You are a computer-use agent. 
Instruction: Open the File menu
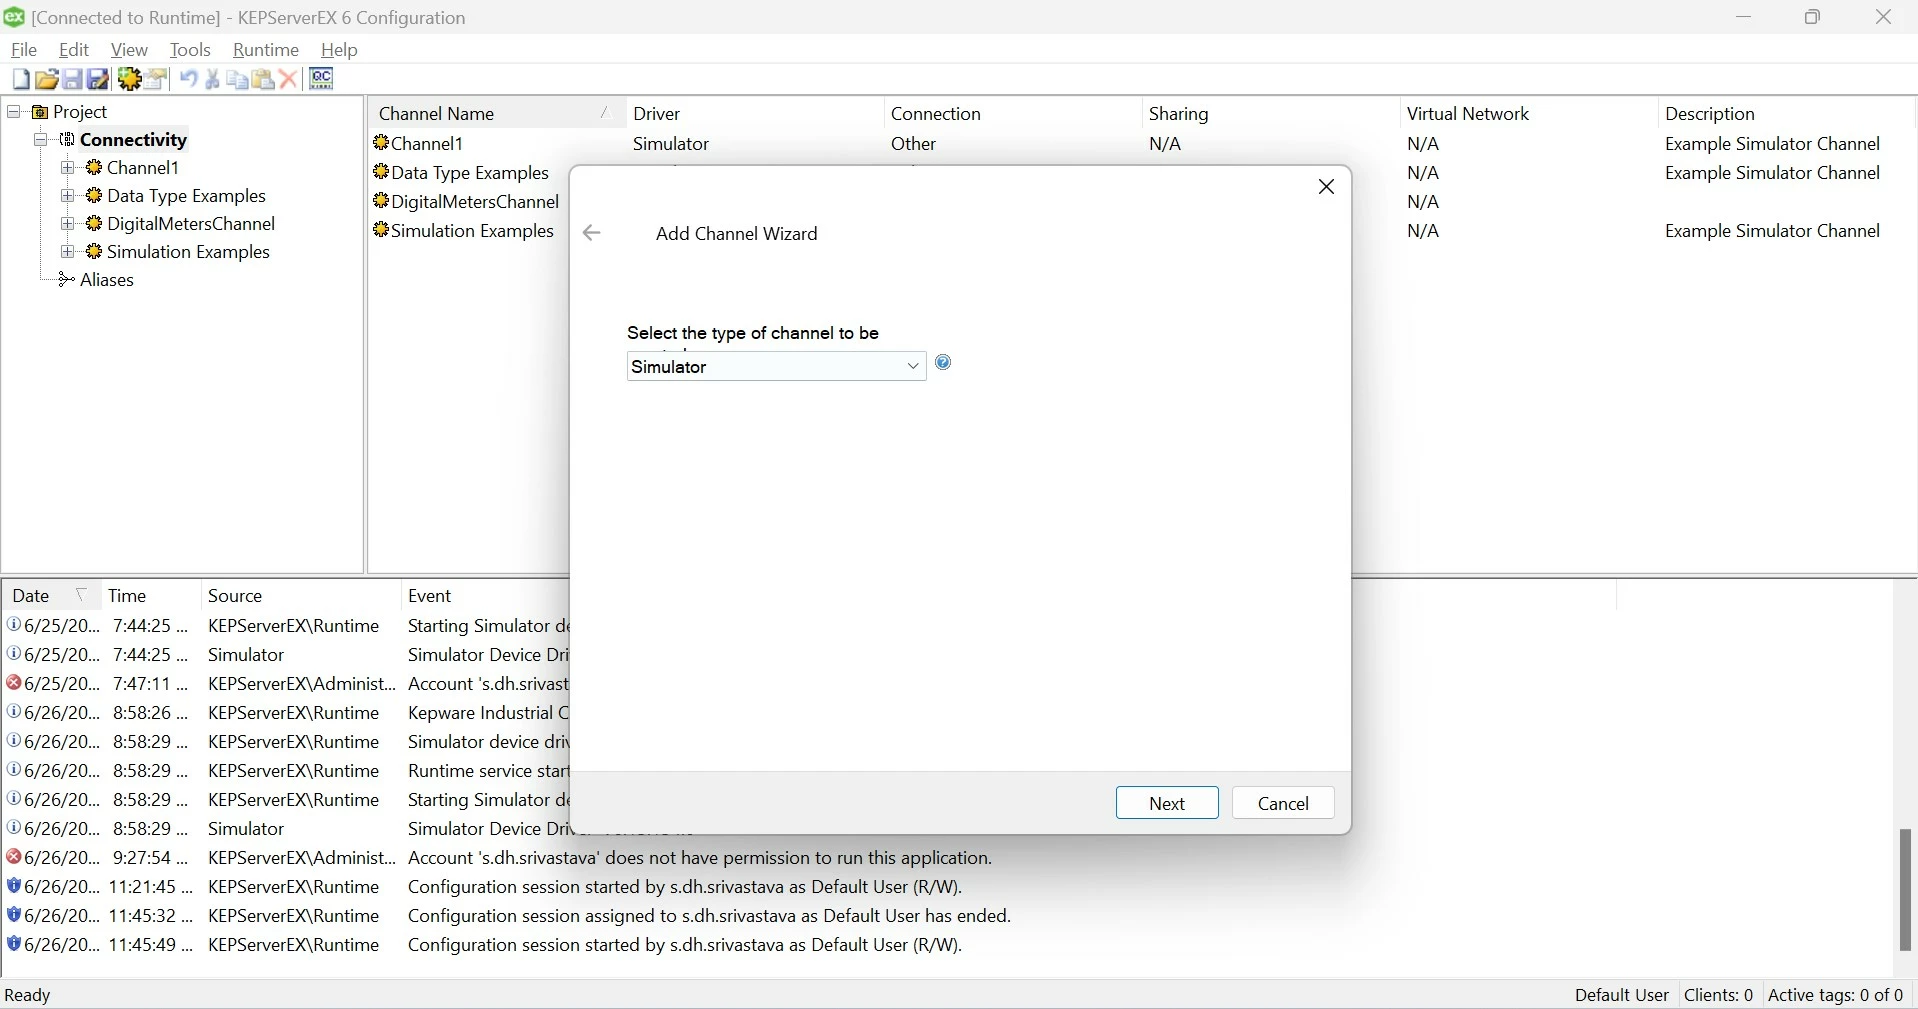click(x=24, y=50)
